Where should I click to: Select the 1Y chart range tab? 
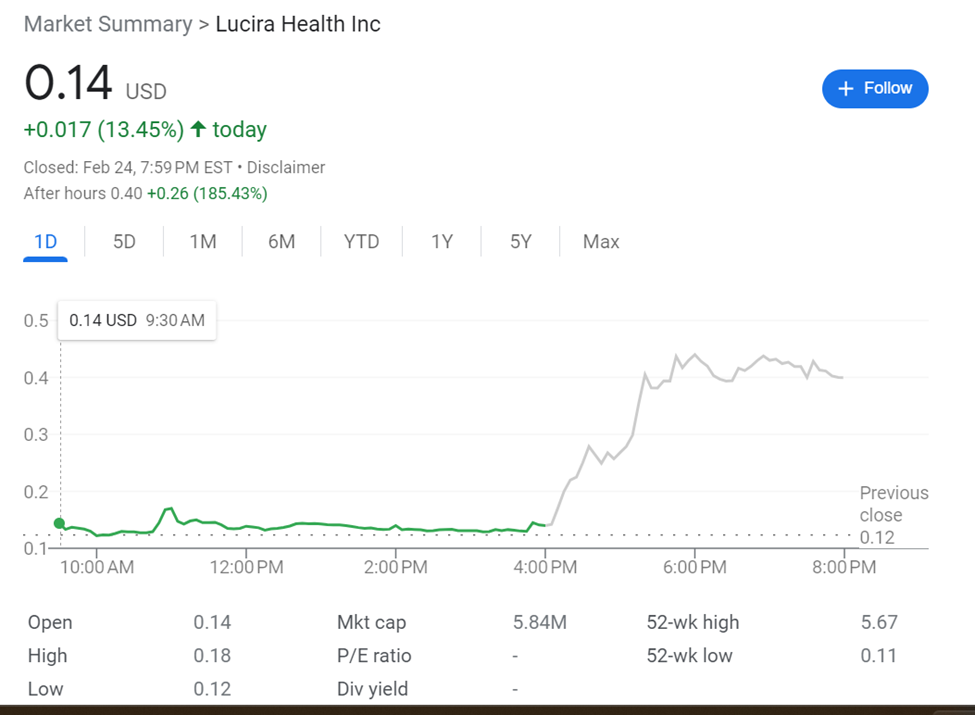click(x=441, y=241)
